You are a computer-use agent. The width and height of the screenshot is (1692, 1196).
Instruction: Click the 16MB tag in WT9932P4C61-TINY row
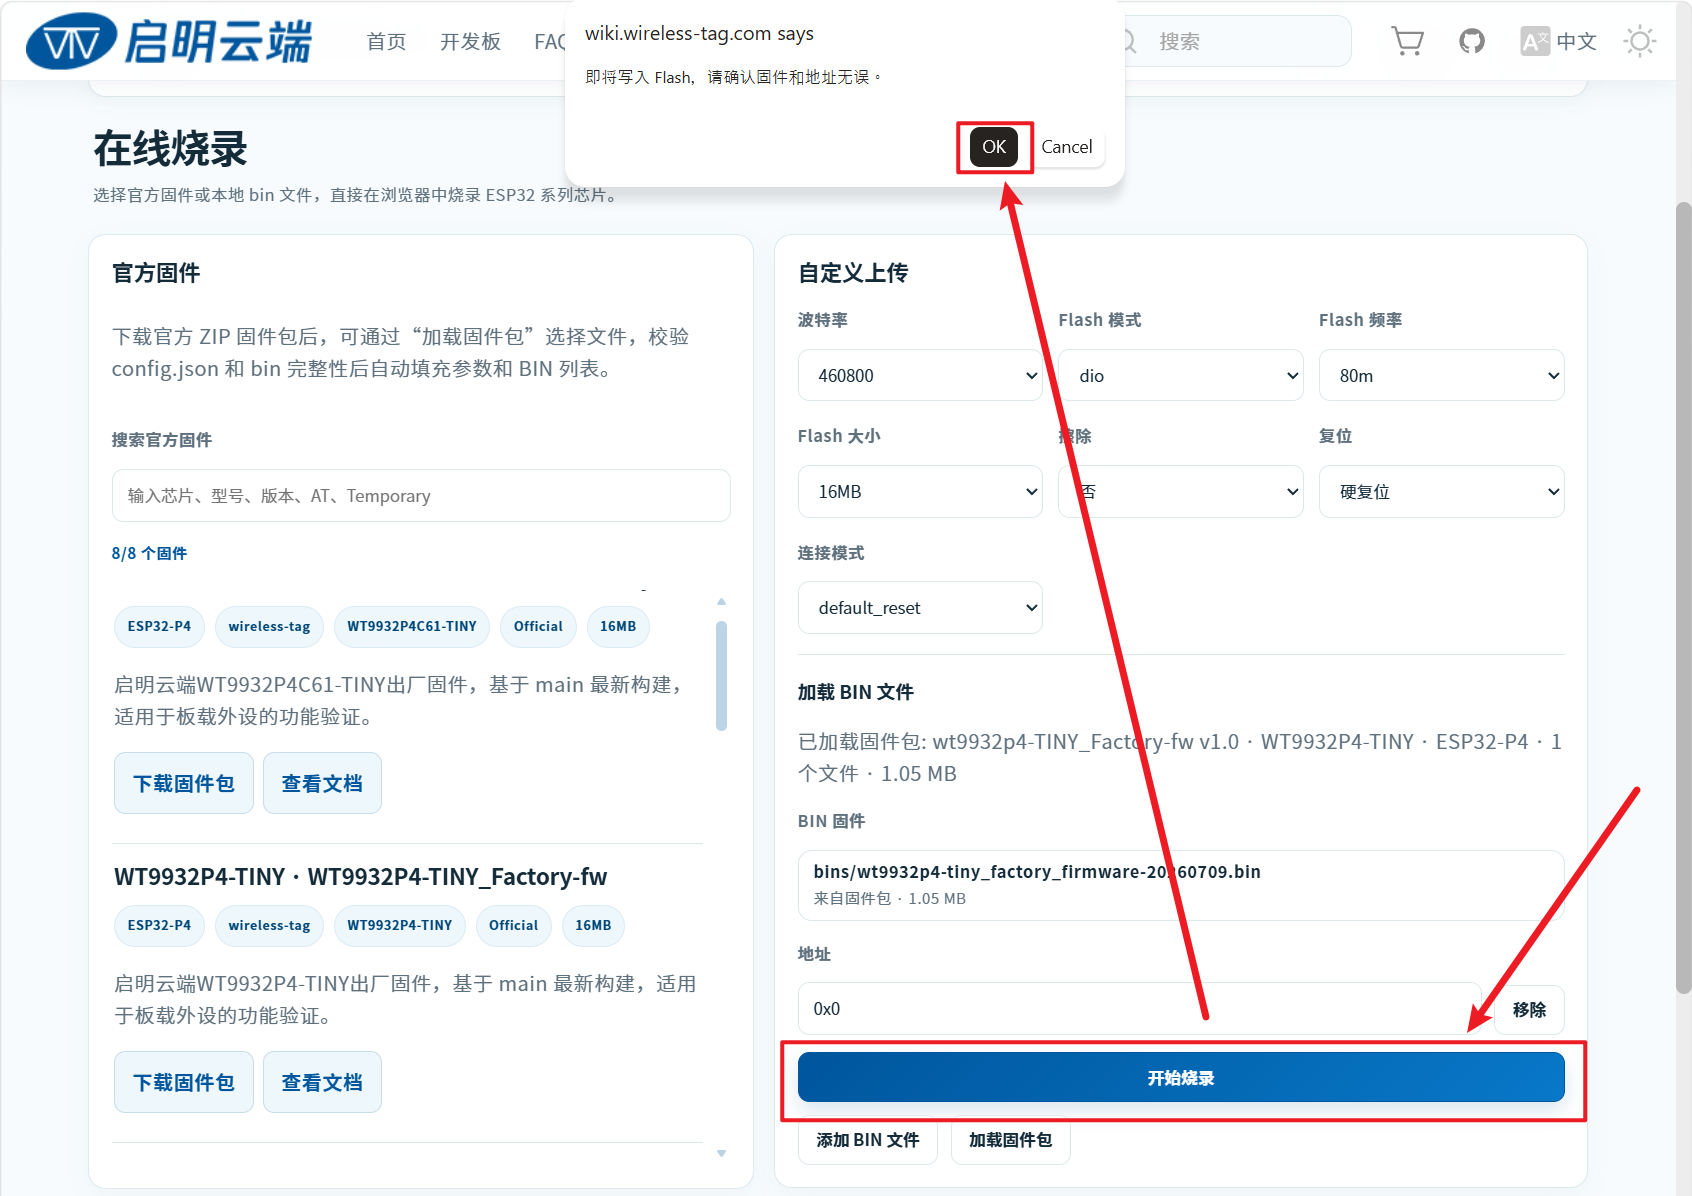tap(618, 626)
